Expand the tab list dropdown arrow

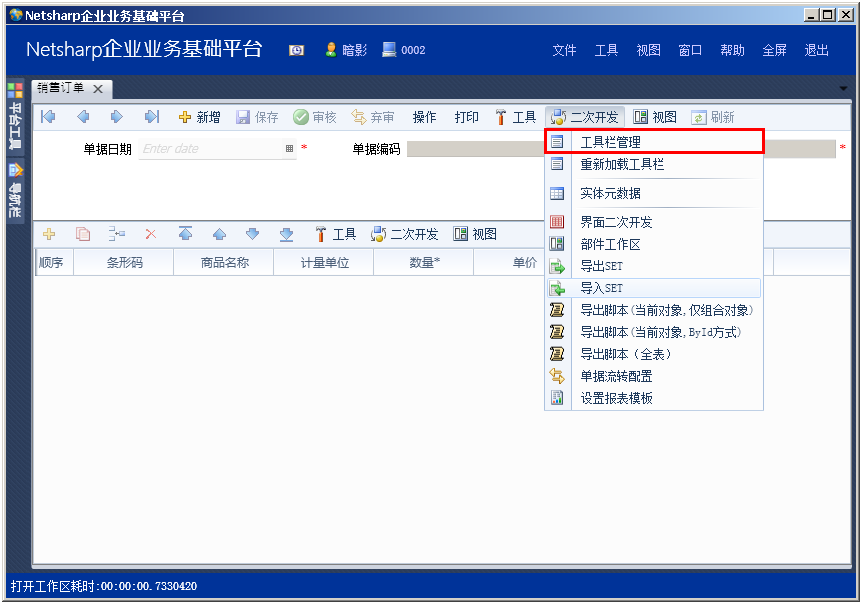click(x=843, y=88)
